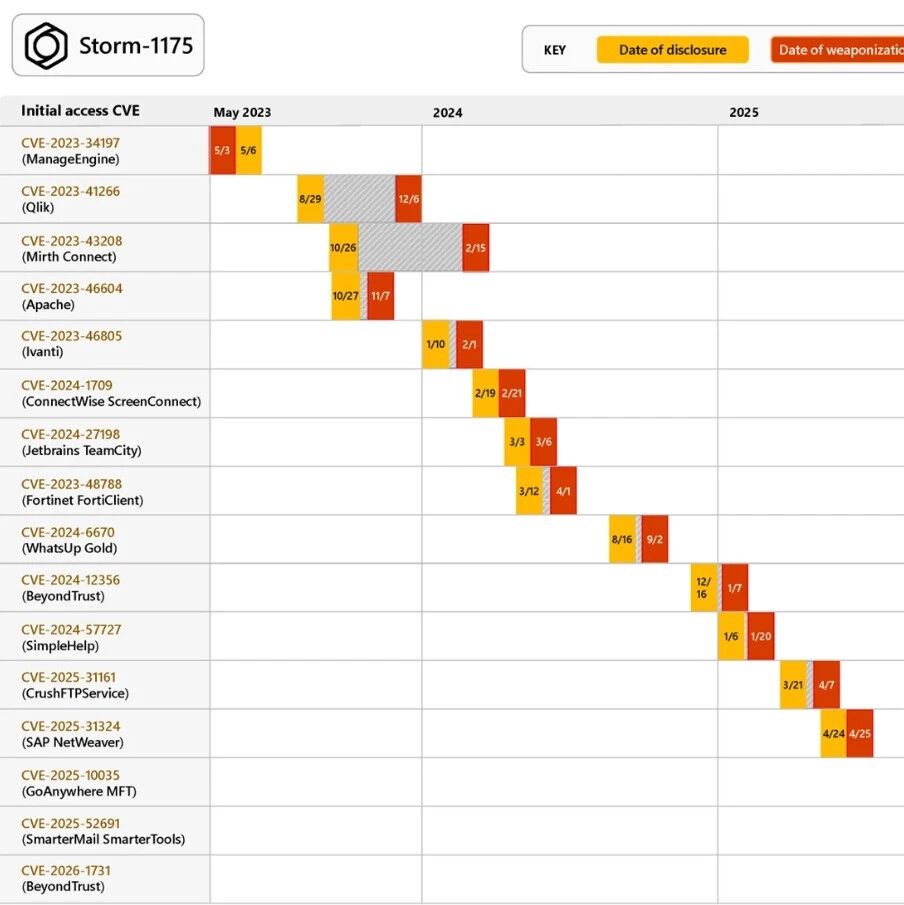Open the CVE-2023-48788 link
904x905 pixels.
click(x=72, y=484)
